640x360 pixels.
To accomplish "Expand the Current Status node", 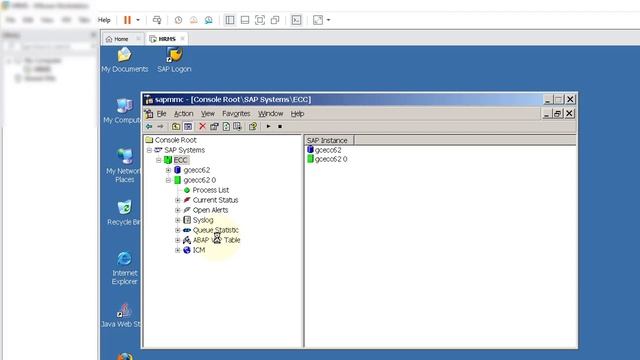I will (178, 200).
